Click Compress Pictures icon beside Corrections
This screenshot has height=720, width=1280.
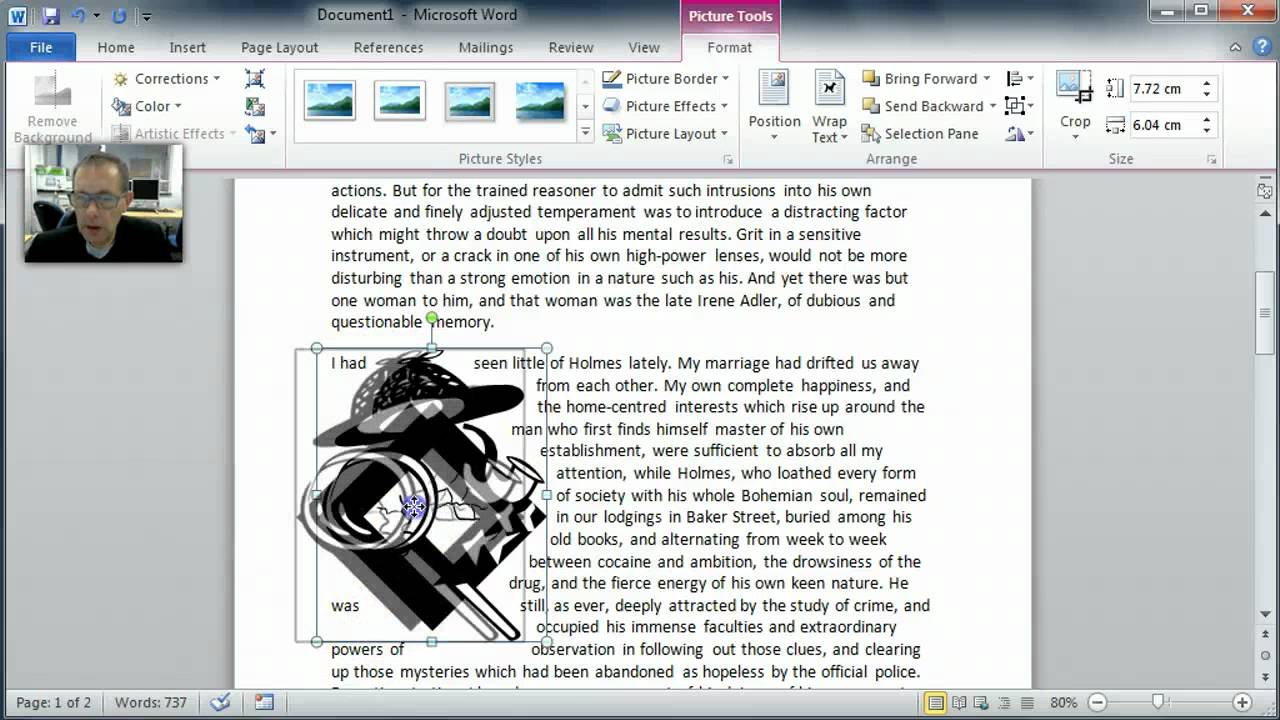click(x=255, y=79)
